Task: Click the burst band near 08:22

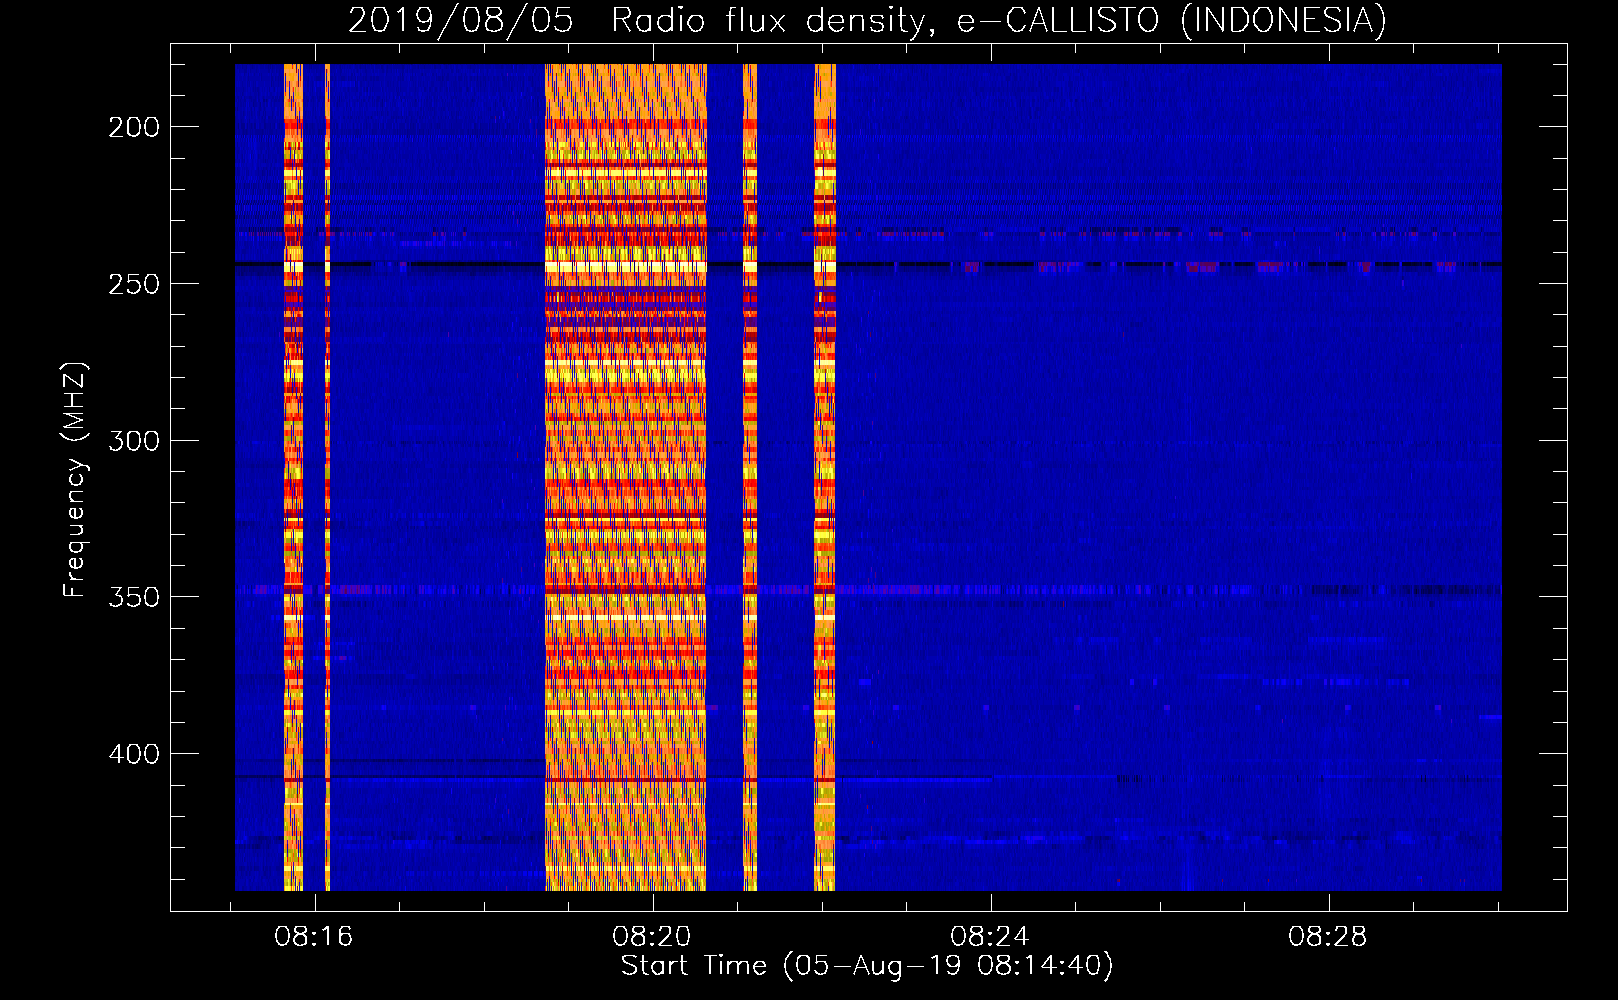Action: tap(824, 477)
